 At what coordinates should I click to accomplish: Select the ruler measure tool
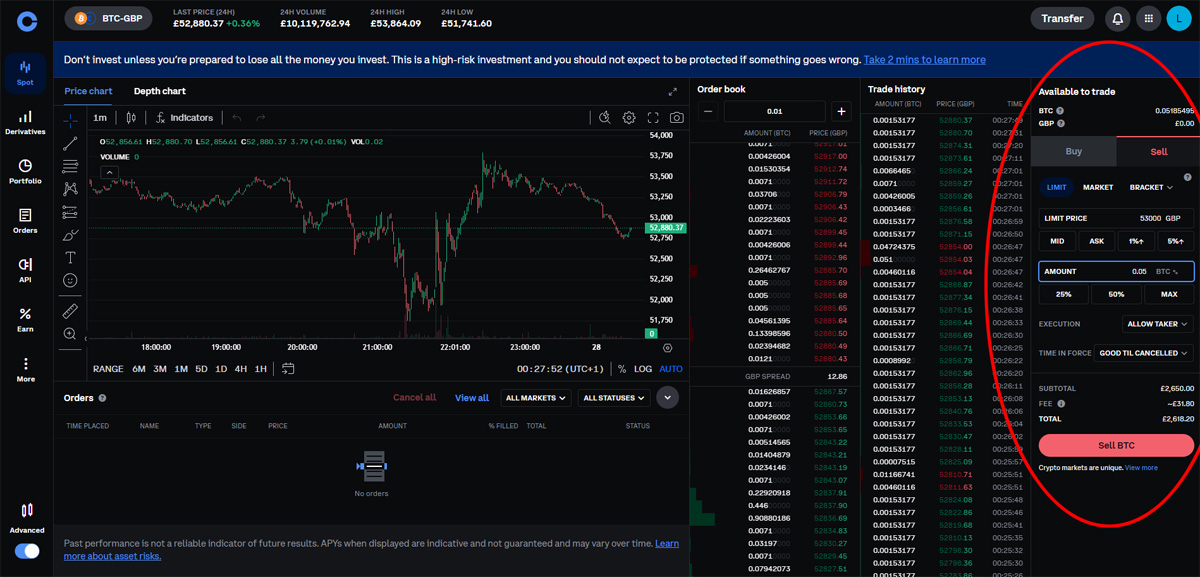[x=70, y=311]
